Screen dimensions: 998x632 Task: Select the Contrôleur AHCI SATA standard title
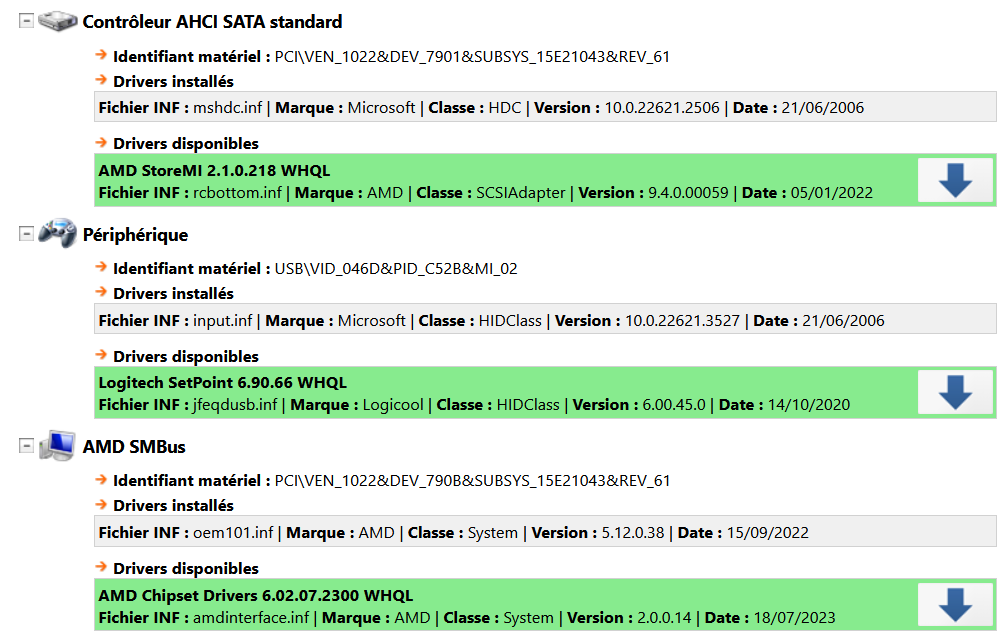pyautogui.click(x=212, y=22)
